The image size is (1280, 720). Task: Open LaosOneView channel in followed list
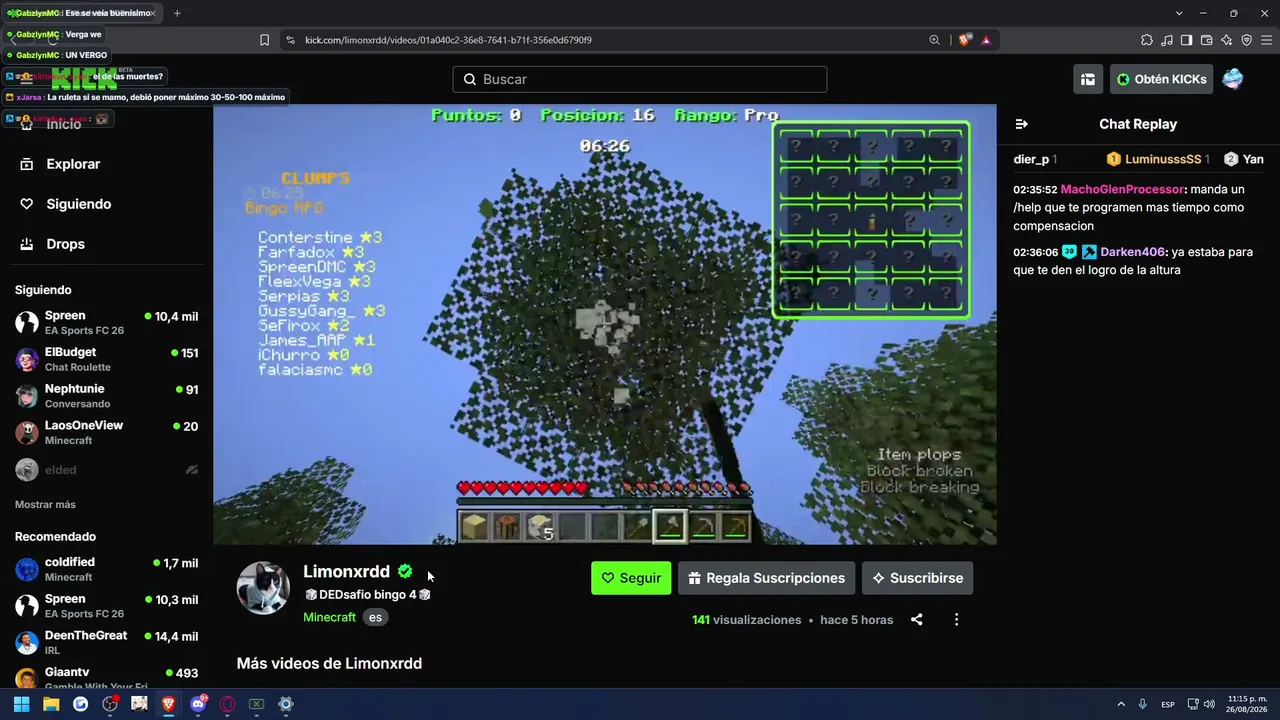[106, 432]
